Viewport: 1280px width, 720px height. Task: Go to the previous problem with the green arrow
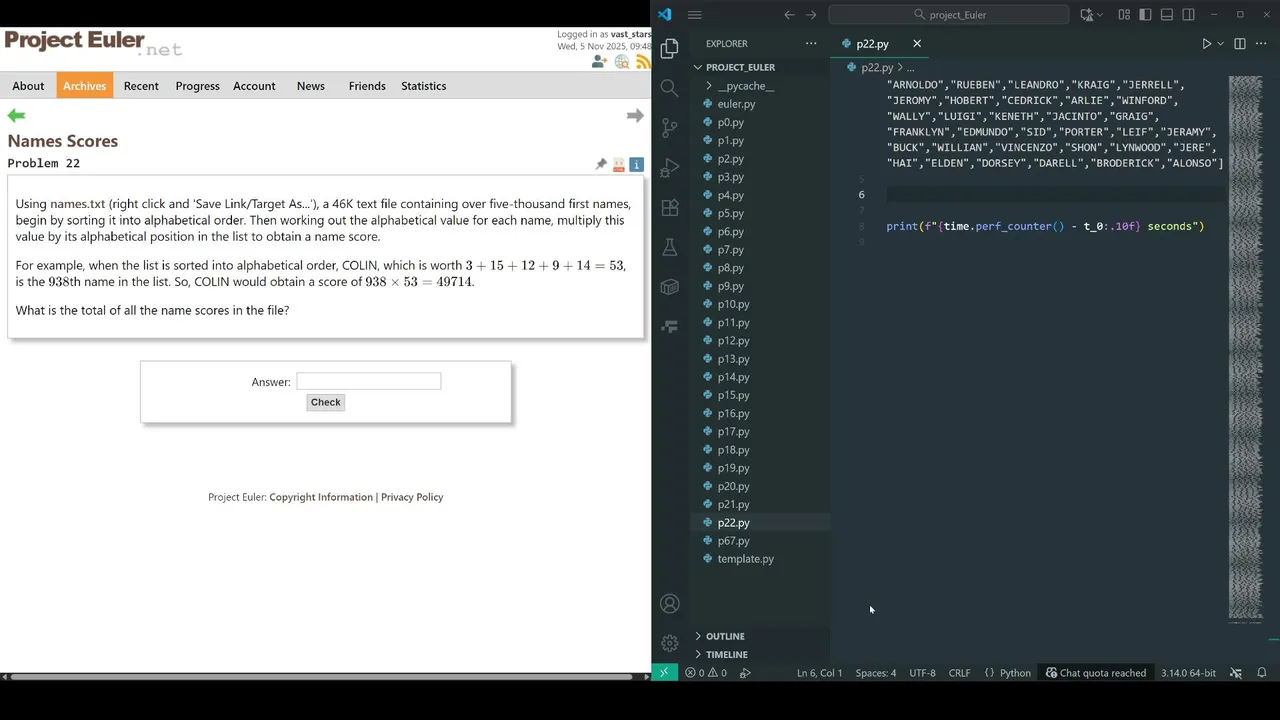(x=16, y=116)
